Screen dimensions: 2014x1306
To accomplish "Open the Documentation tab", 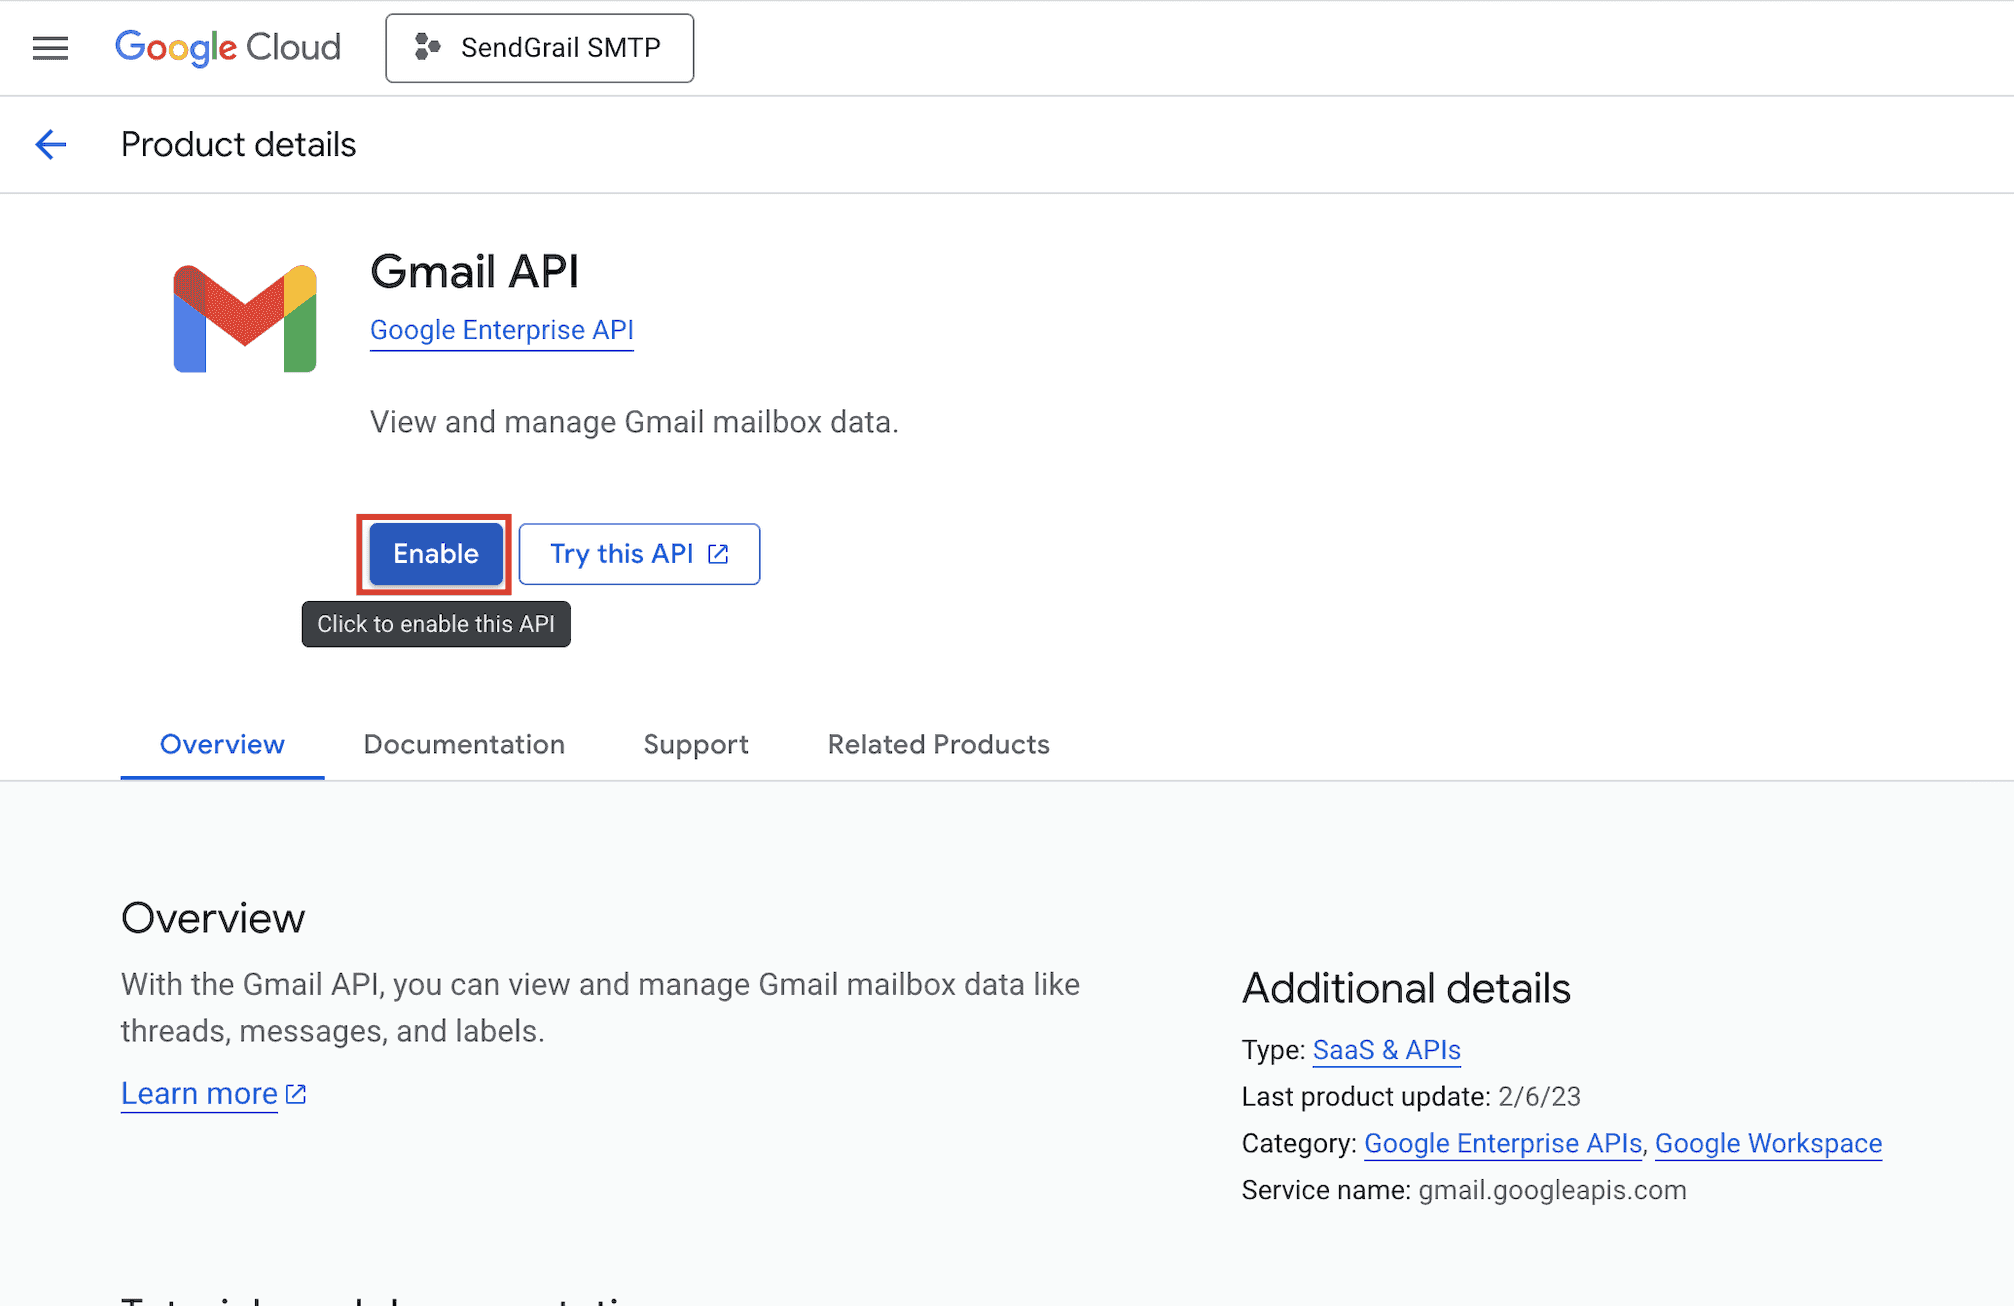I will click(x=464, y=745).
